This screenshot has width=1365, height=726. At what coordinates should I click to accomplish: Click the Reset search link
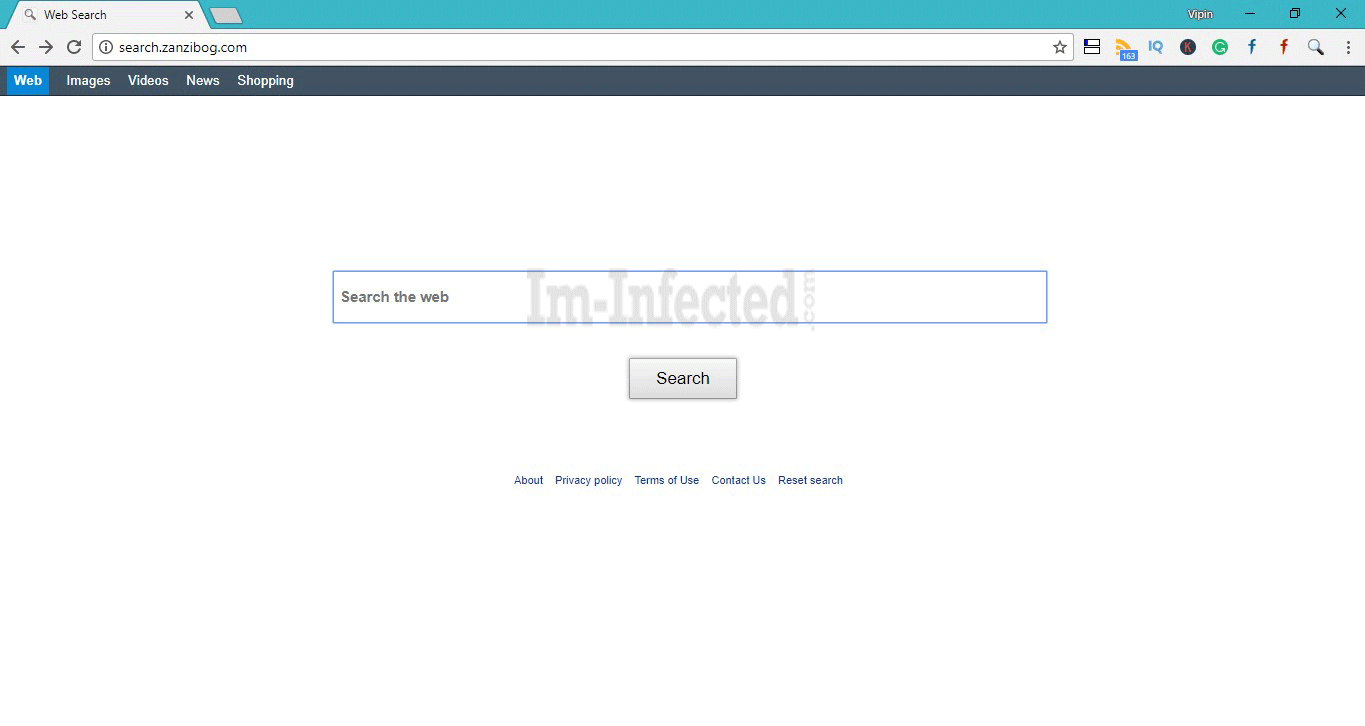coord(810,480)
